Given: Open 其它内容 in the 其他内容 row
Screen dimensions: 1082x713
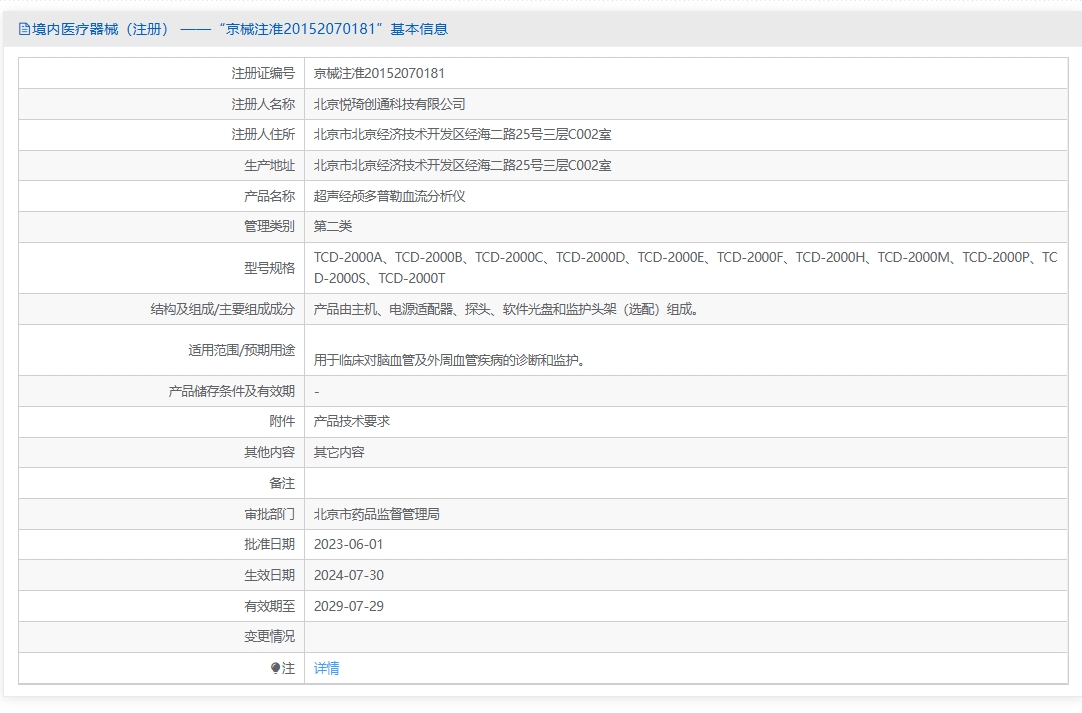Looking at the screenshot, I should click(x=339, y=452).
